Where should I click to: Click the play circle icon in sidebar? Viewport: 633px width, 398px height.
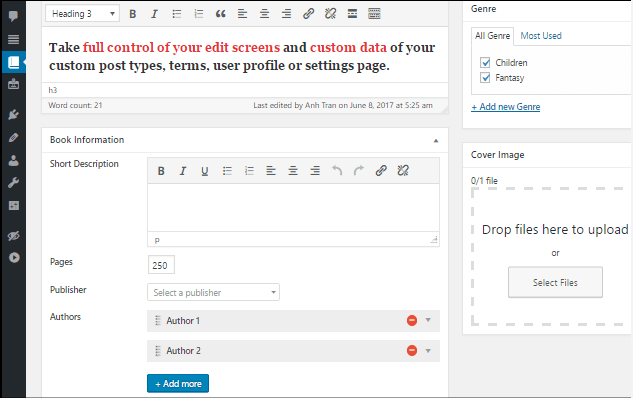14,258
